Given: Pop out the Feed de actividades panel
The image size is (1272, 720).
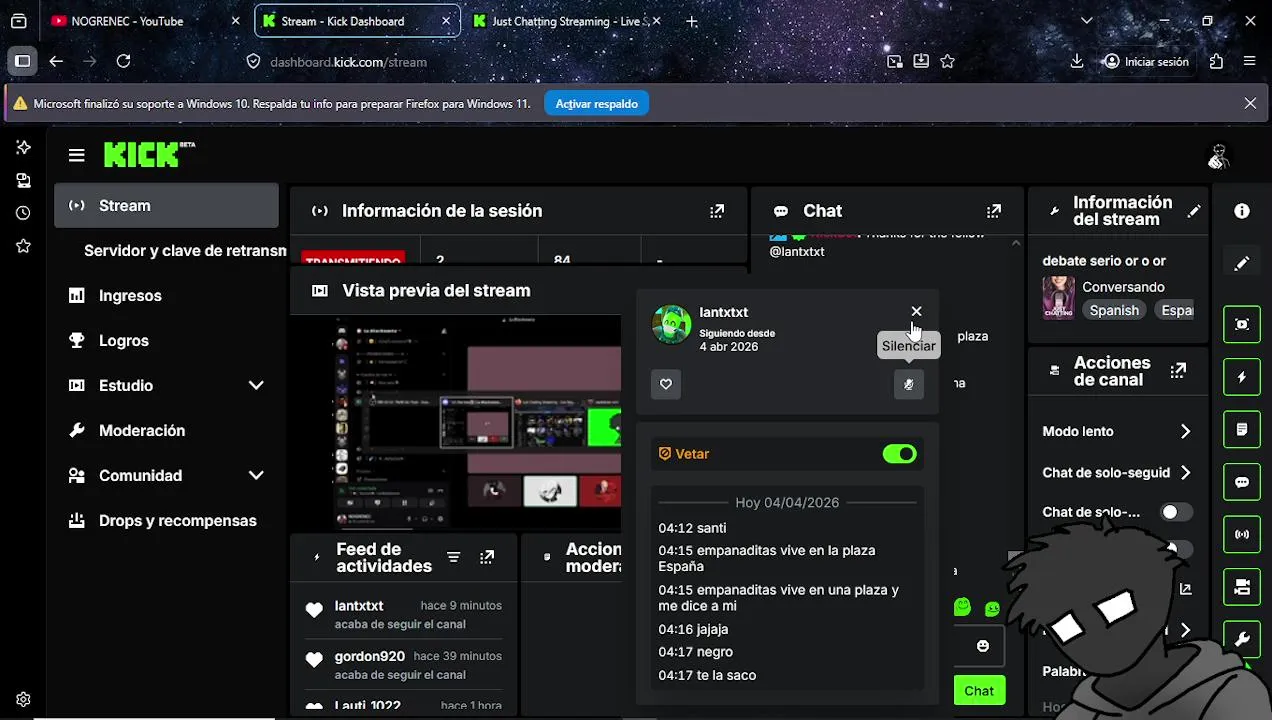Looking at the screenshot, I should [x=487, y=557].
